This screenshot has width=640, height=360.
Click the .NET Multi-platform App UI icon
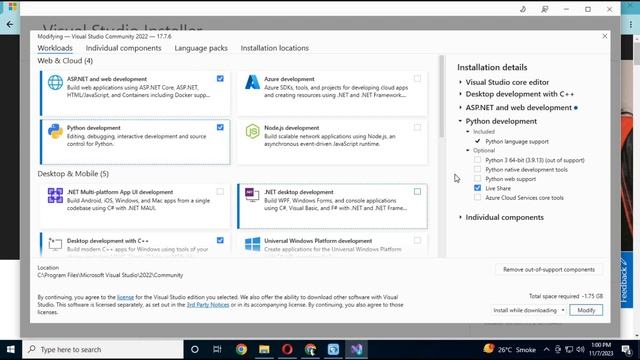tap(55, 196)
